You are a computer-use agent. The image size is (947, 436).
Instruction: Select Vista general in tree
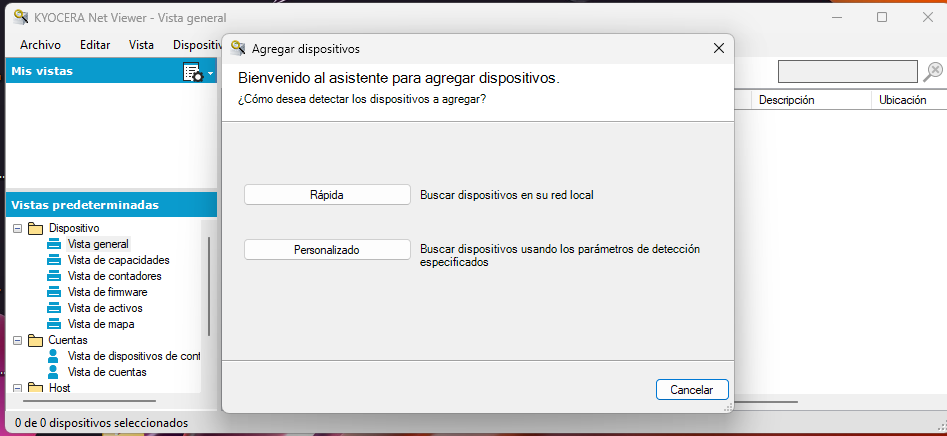[98, 244]
